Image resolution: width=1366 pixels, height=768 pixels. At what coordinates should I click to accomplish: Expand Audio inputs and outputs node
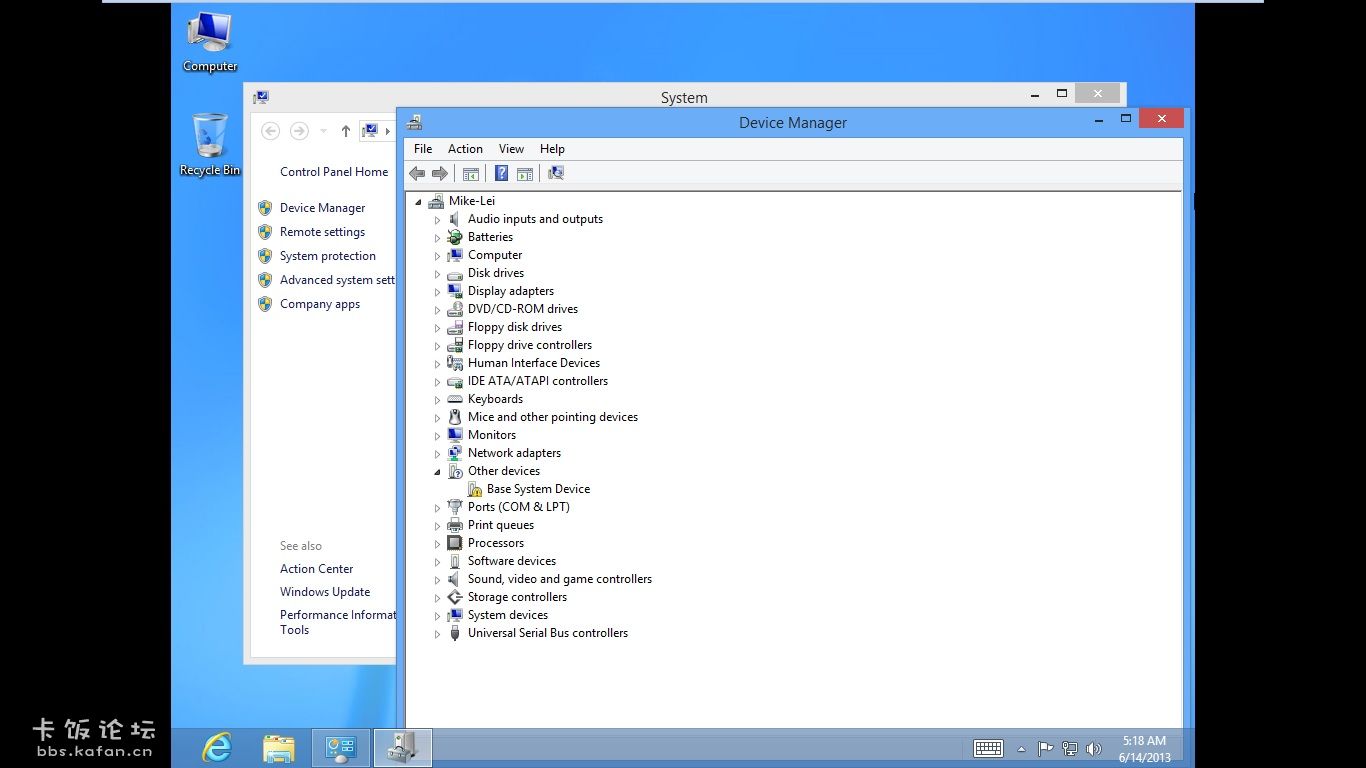[437, 220]
